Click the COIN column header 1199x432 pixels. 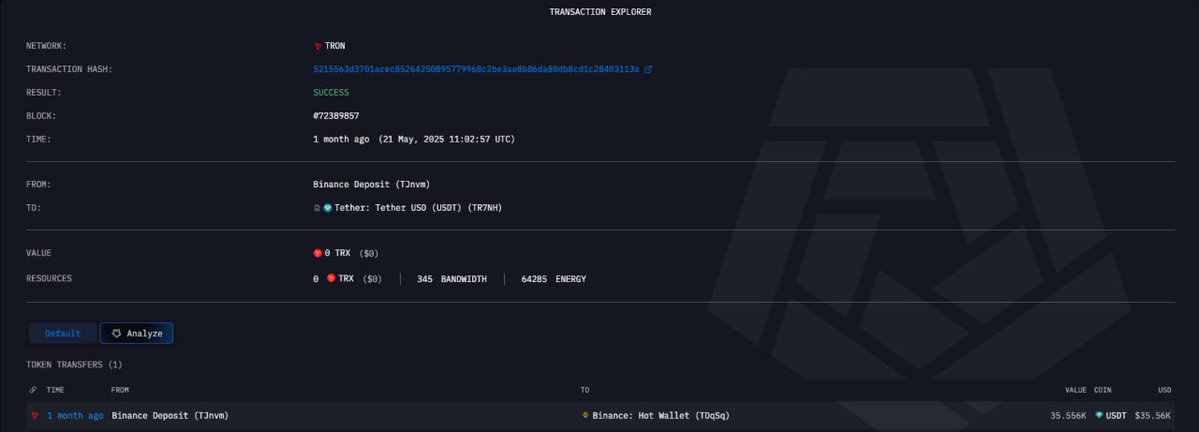click(1103, 390)
